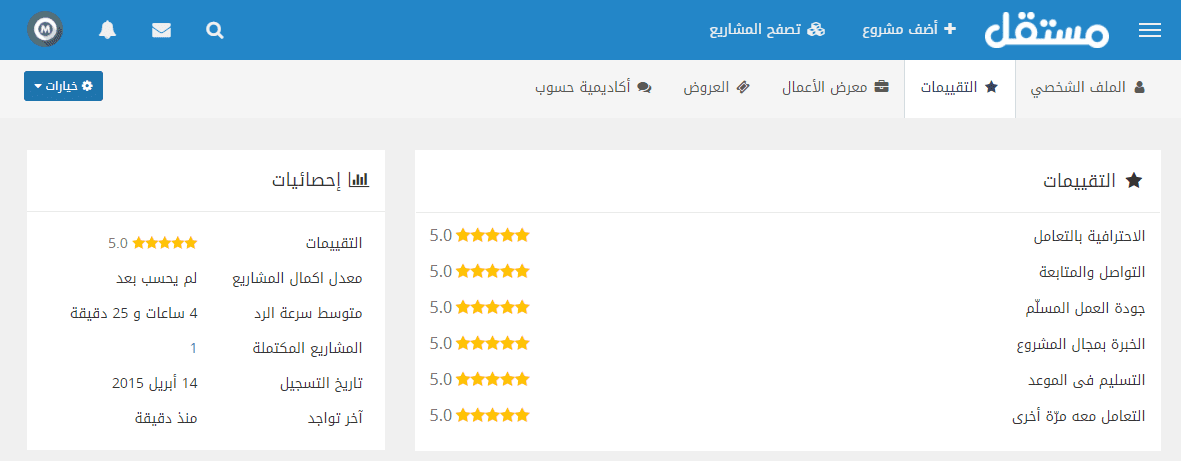Click the search magnifier icon
This screenshot has height=461, width=1181.
215,30
